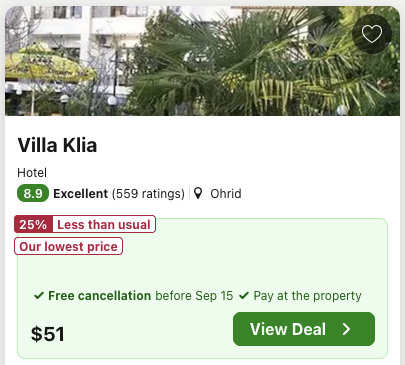Click the 8.9 rating score badge
This screenshot has height=365, width=405.
pos(33,193)
